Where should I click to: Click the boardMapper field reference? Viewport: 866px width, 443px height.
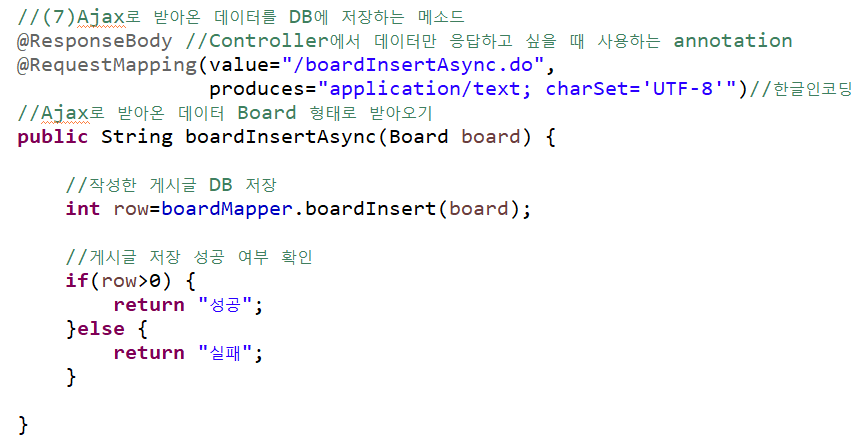tap(226, 209)
